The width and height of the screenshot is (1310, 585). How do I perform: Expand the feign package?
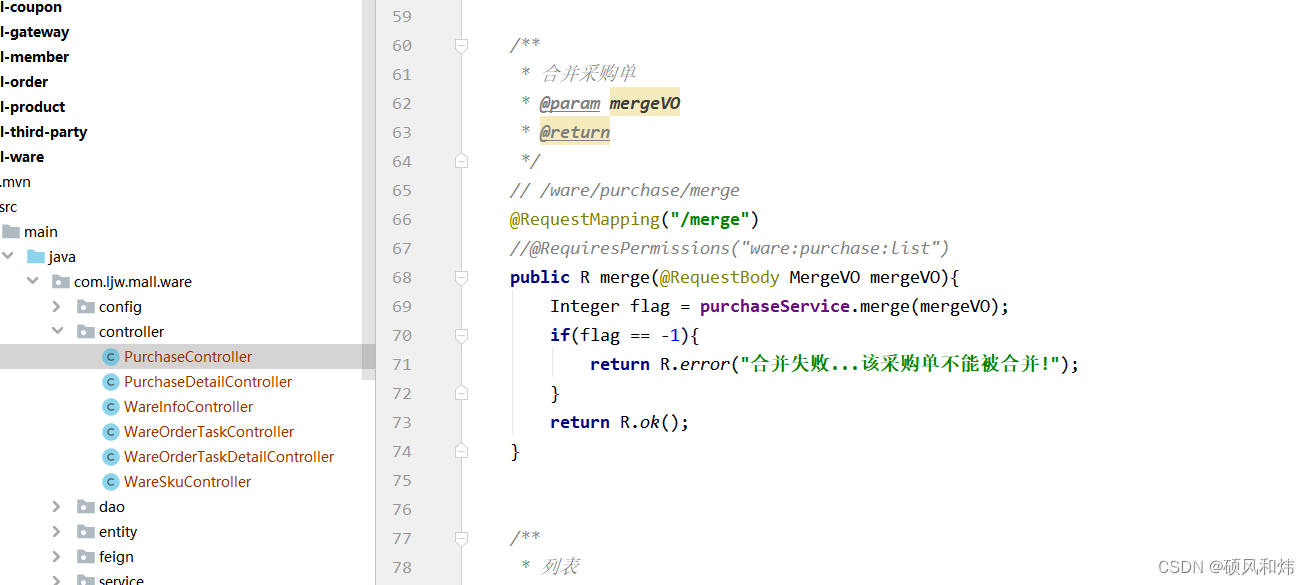[57, 557]
